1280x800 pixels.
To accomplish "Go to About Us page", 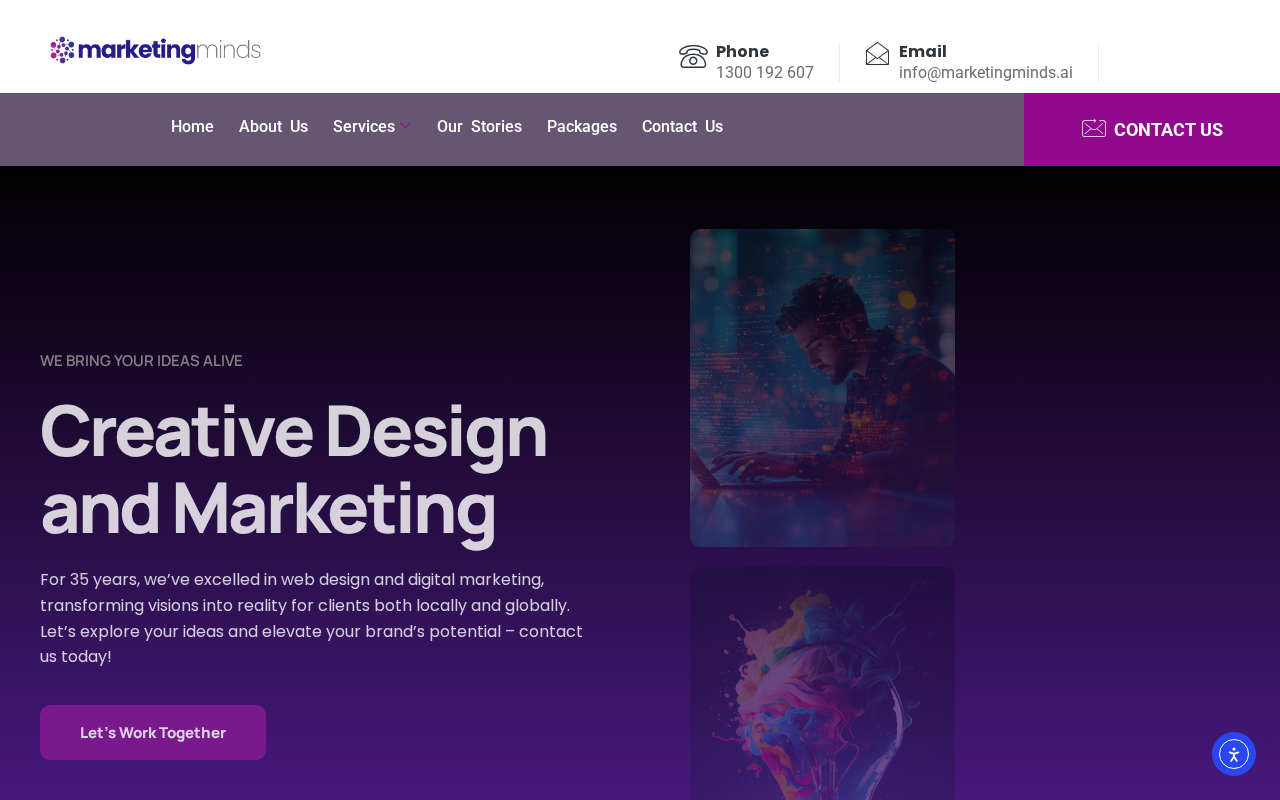I will [273, 127].
